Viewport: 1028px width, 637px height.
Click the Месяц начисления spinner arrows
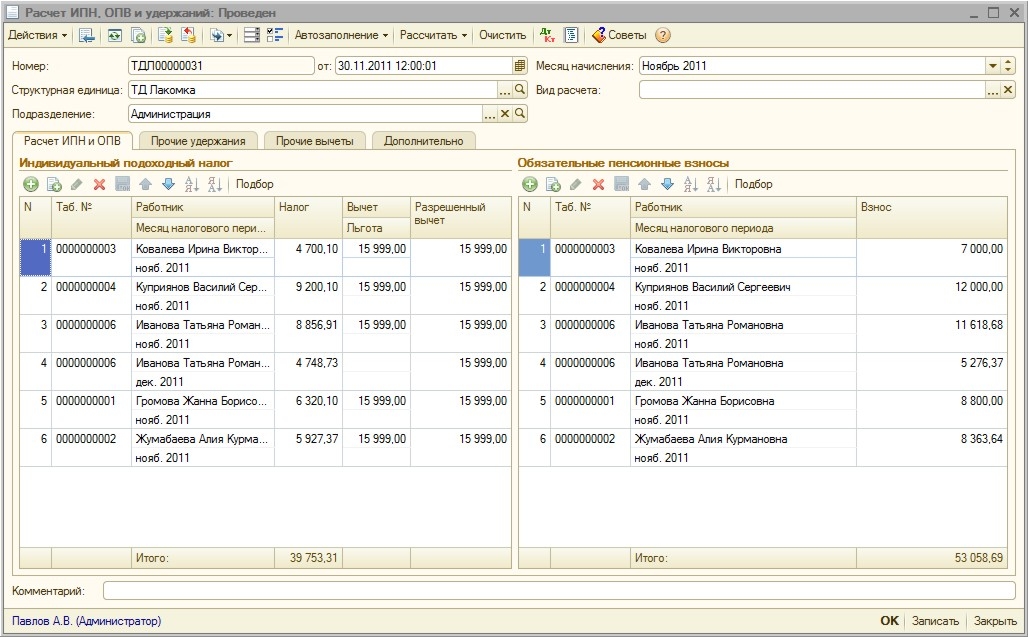(x=1008, y=66)
